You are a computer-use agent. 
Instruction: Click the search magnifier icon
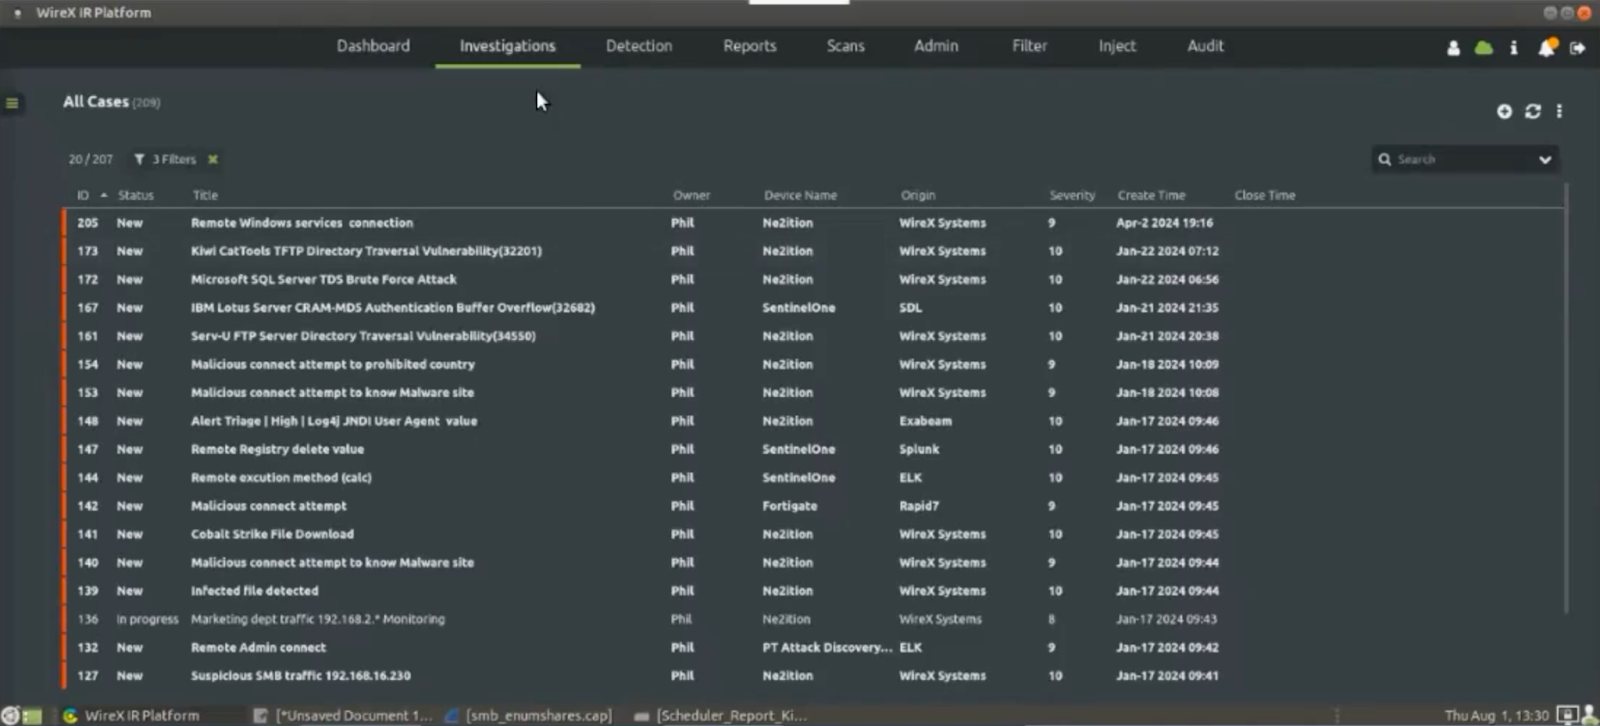tap(1384, 159)
